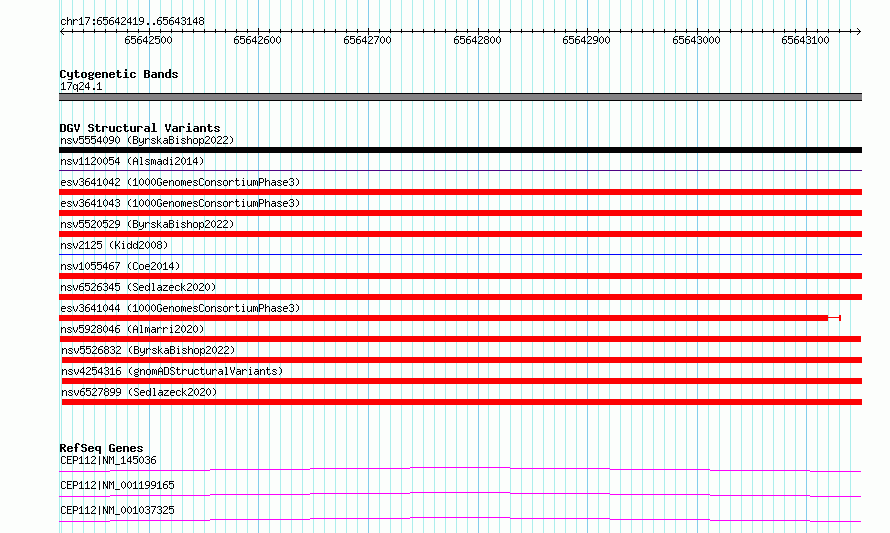Click the red nsv4254316 variant bar
This screenshot has height=533, width=890.
[x=461, y=381]
